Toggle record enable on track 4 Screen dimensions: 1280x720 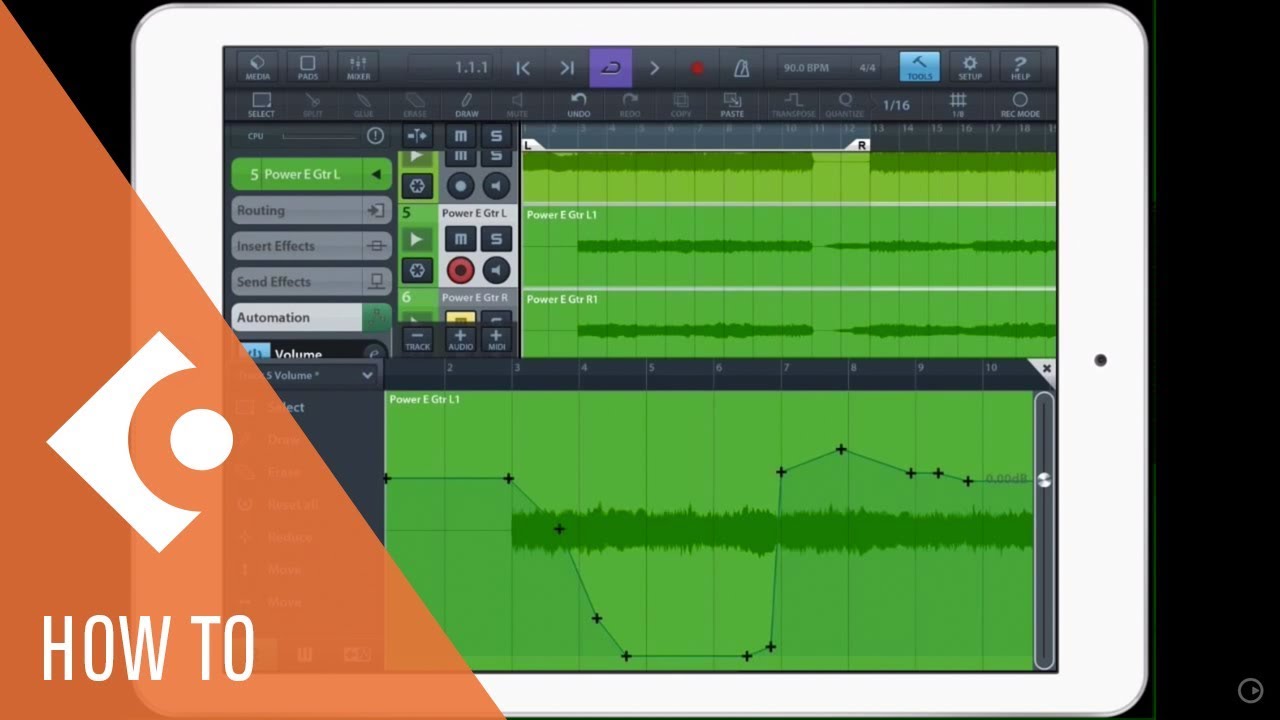[x=460, y=186]
